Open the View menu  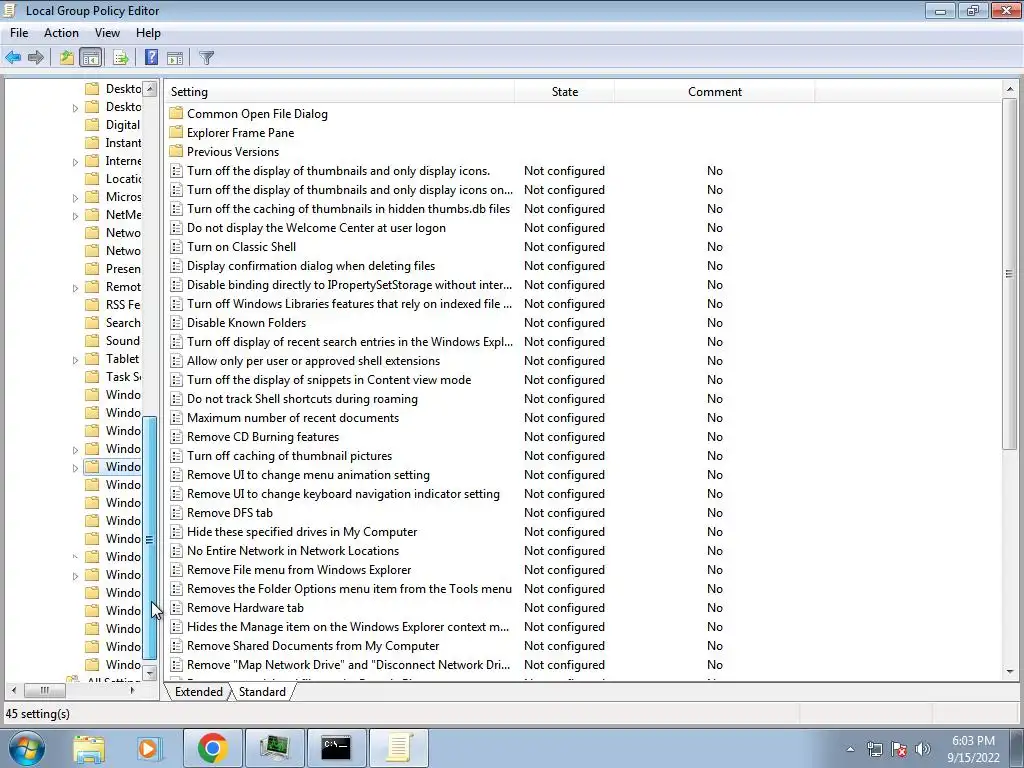pyautogui.click(x=107, y=33)
